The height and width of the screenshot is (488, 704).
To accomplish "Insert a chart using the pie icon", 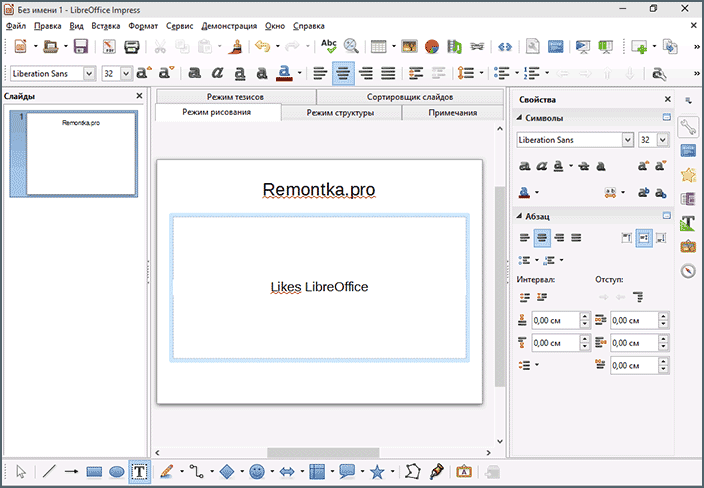I will click(431, 46).
